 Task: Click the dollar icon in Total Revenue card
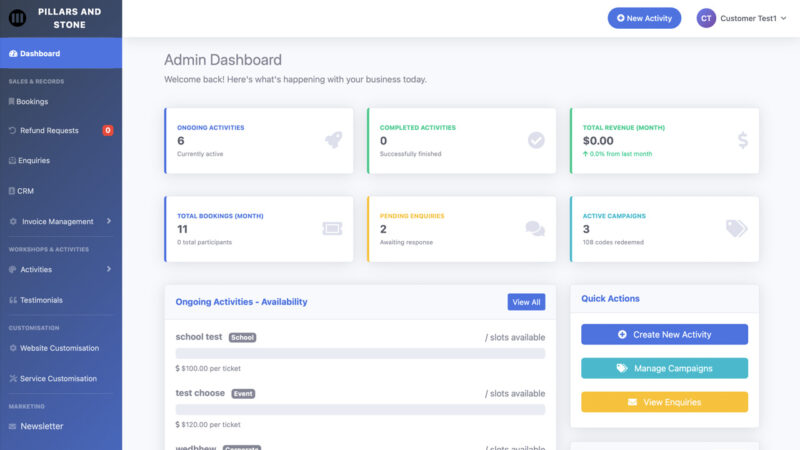tap(742, 141)
